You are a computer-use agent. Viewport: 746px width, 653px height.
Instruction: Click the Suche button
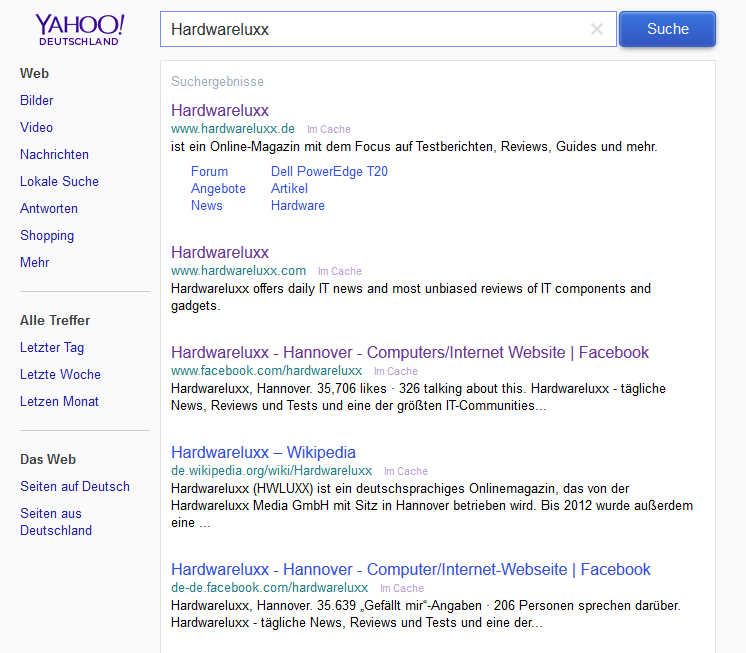point(667,29)
